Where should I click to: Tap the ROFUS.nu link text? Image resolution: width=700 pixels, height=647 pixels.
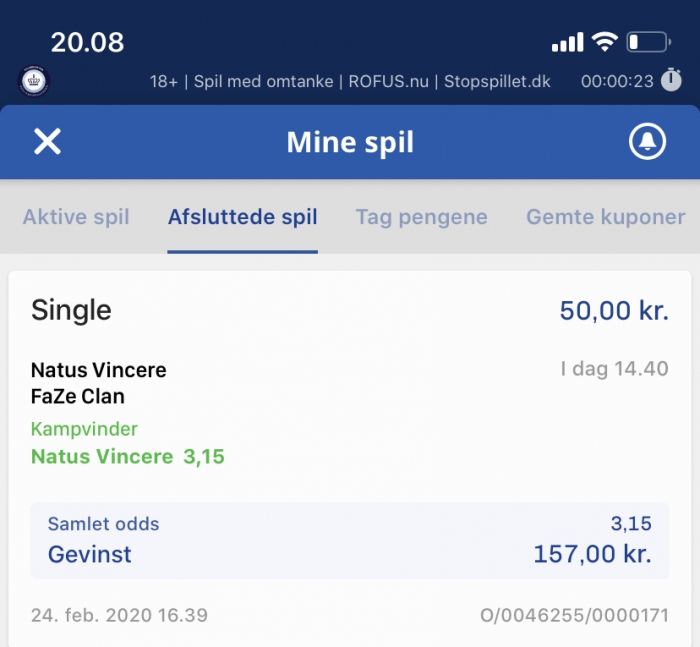coord(388,81)
